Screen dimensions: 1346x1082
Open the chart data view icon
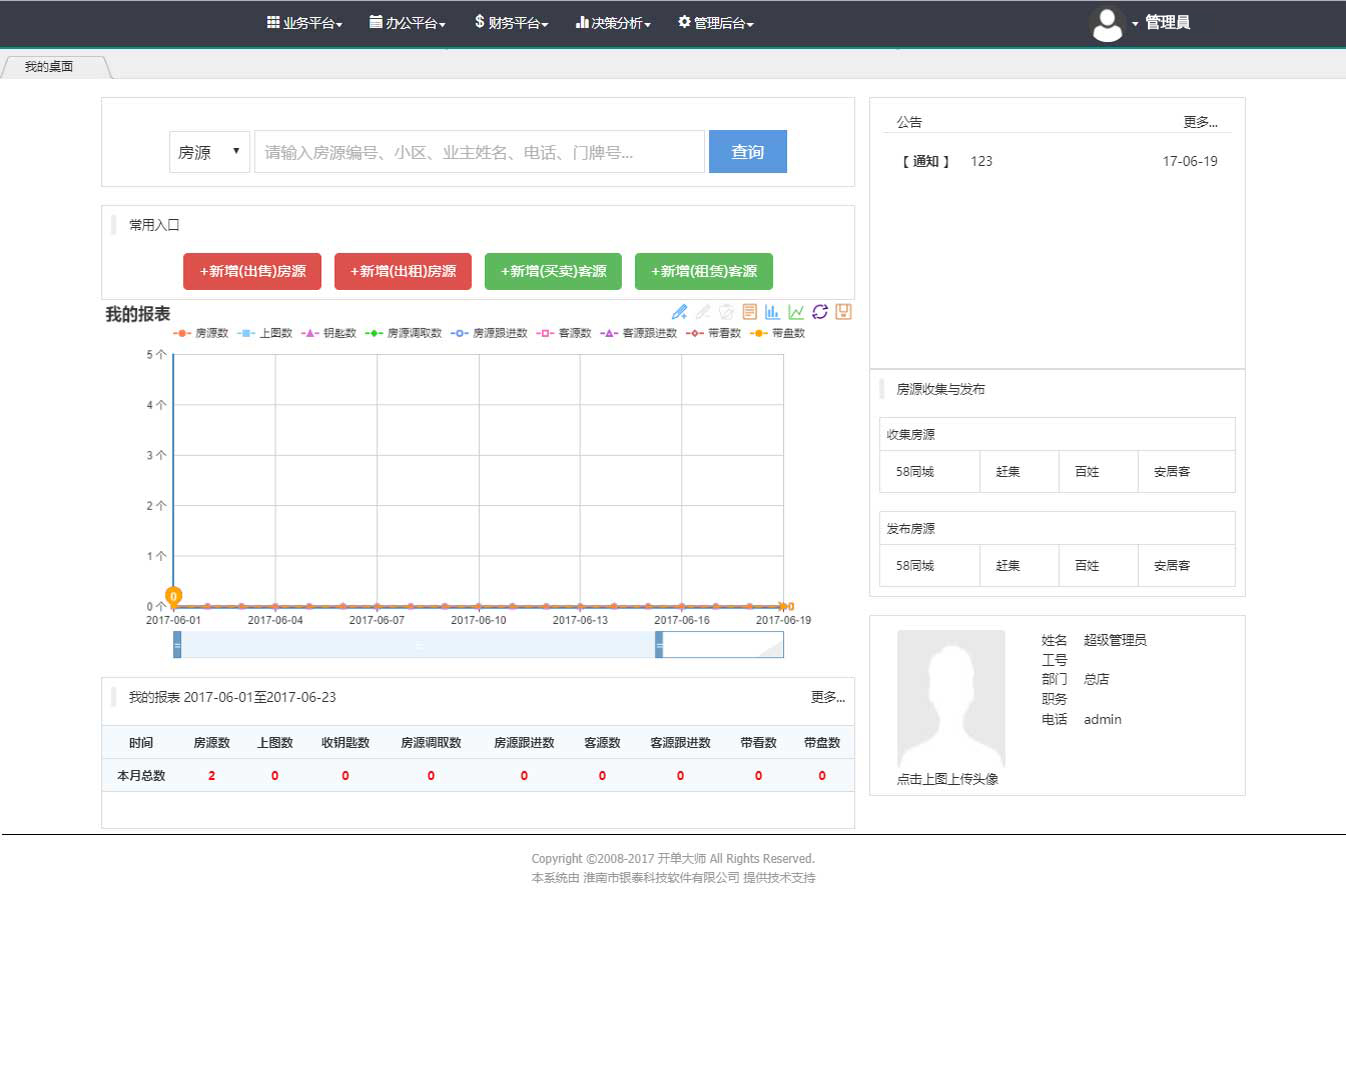(x=749, y=312)
